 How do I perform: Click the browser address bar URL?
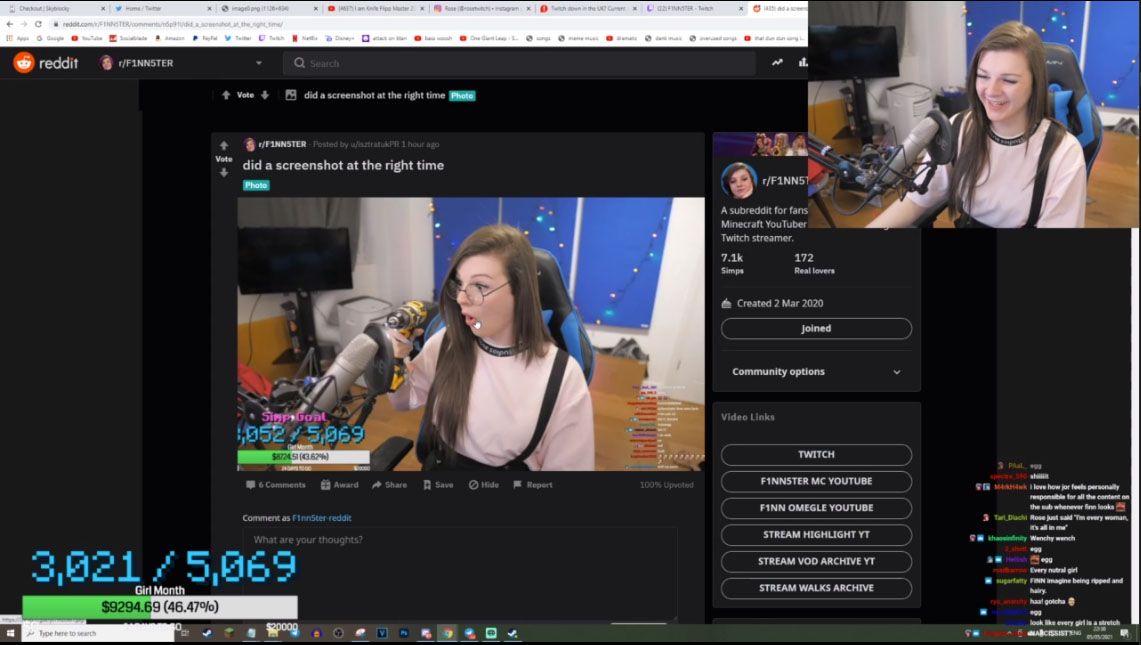click(173, 24)
